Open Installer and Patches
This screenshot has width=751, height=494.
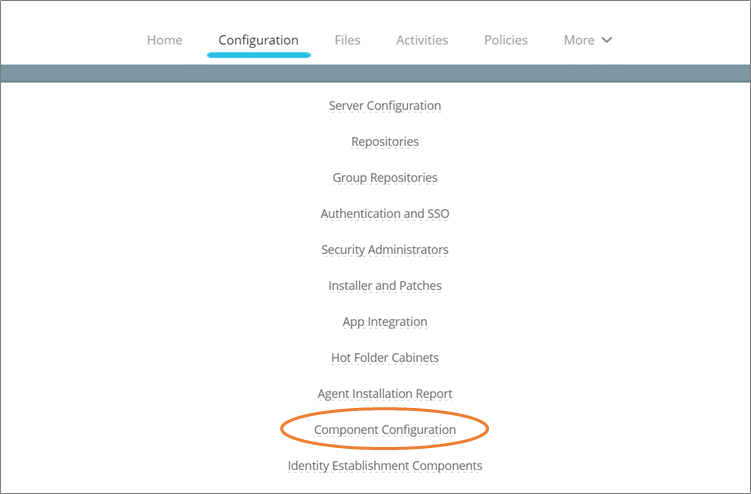385,285
